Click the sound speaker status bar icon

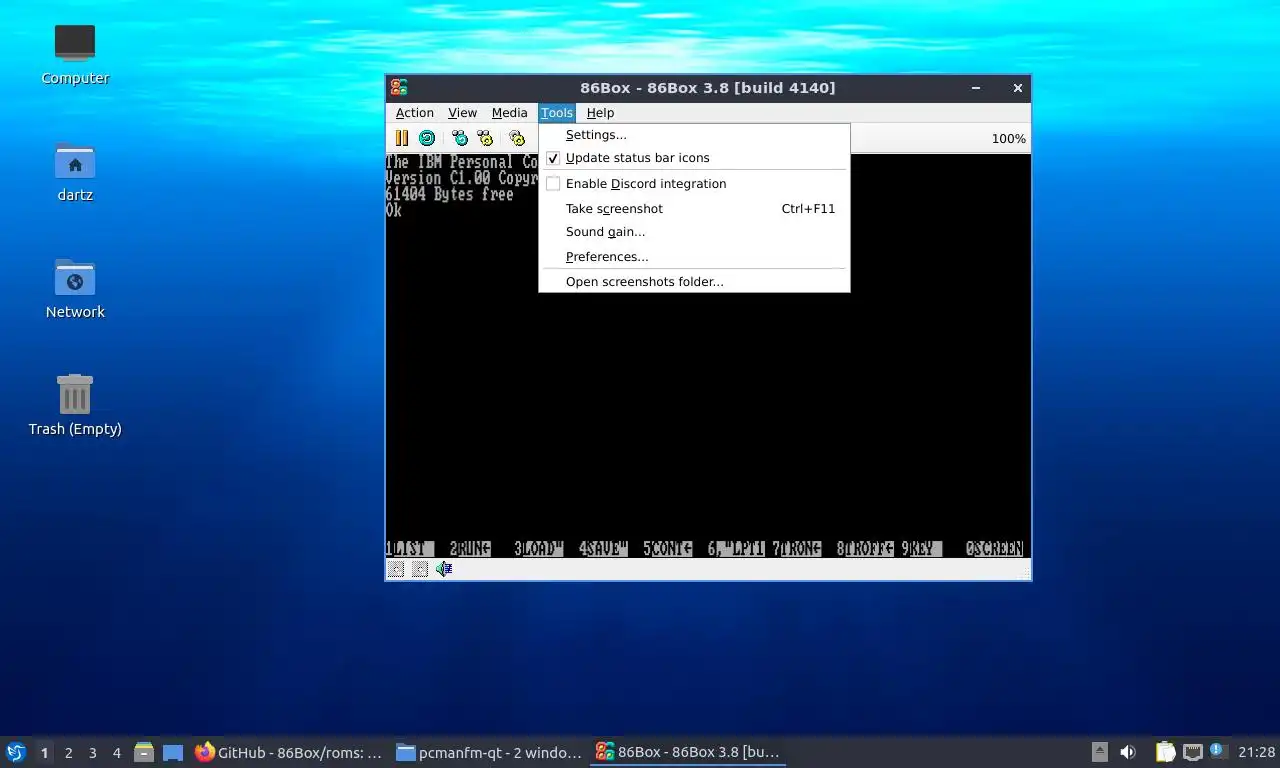pos(444,569)
